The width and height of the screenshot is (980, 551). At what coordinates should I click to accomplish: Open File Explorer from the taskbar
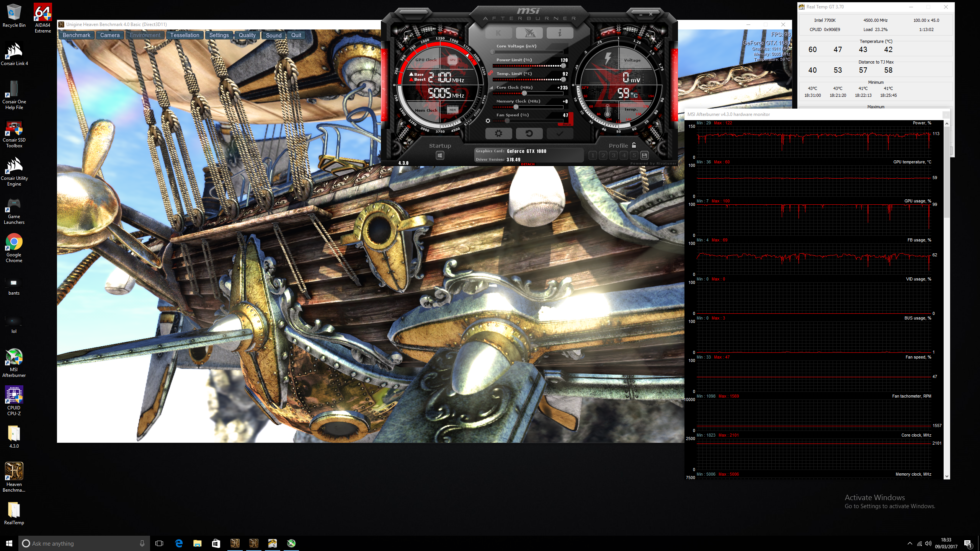(198, 544)
